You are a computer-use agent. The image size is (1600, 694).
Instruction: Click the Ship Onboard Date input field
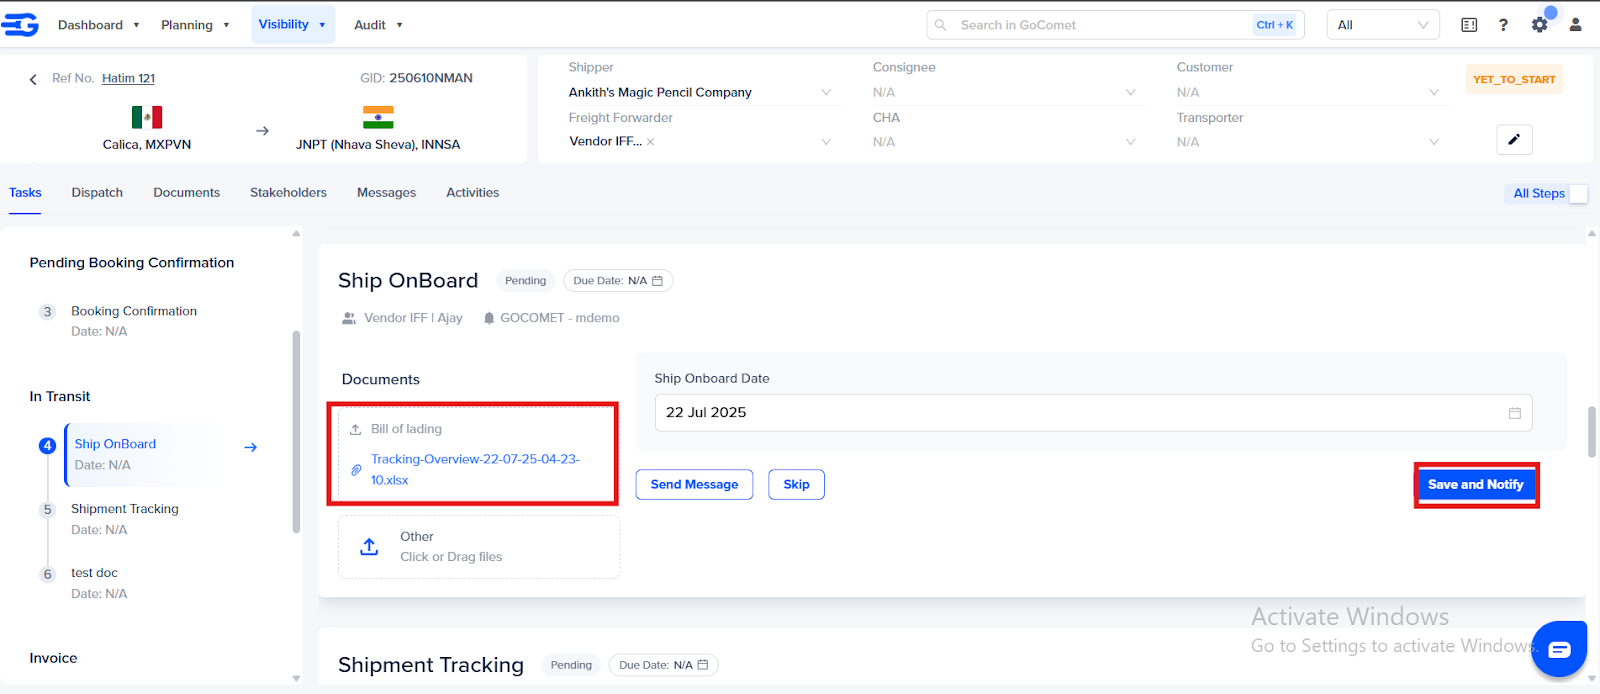tap(1093, 413)
